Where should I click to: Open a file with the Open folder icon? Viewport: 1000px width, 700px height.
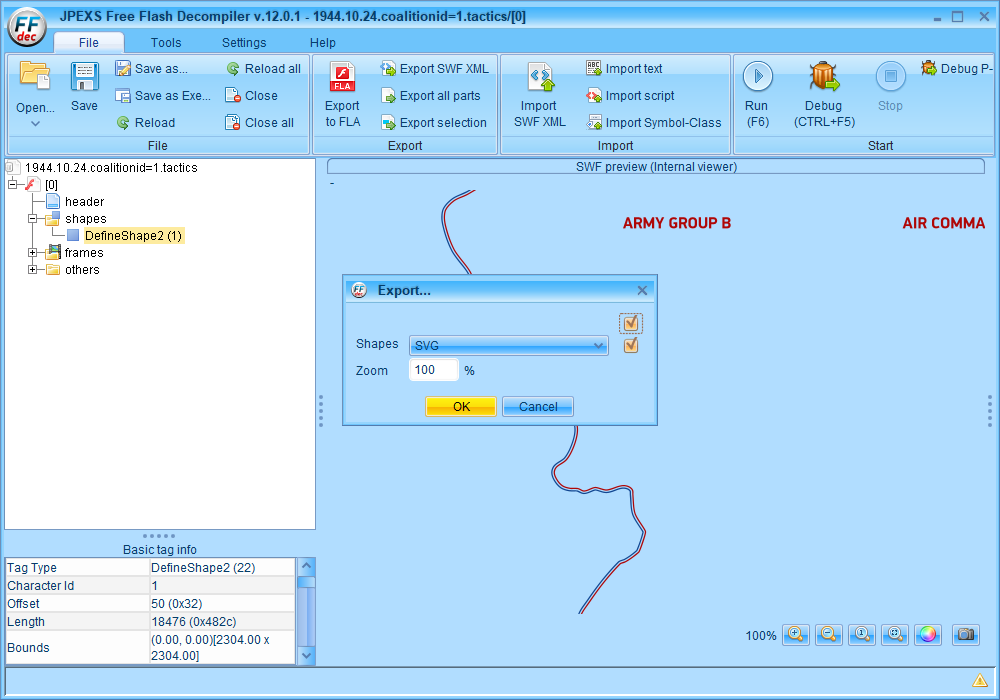click(34, 77)
